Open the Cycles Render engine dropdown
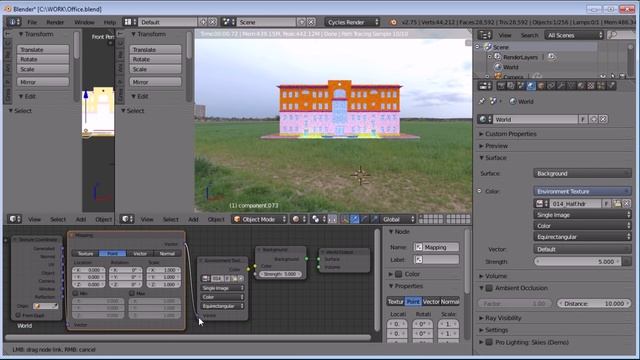 click(x=353, y=22)
